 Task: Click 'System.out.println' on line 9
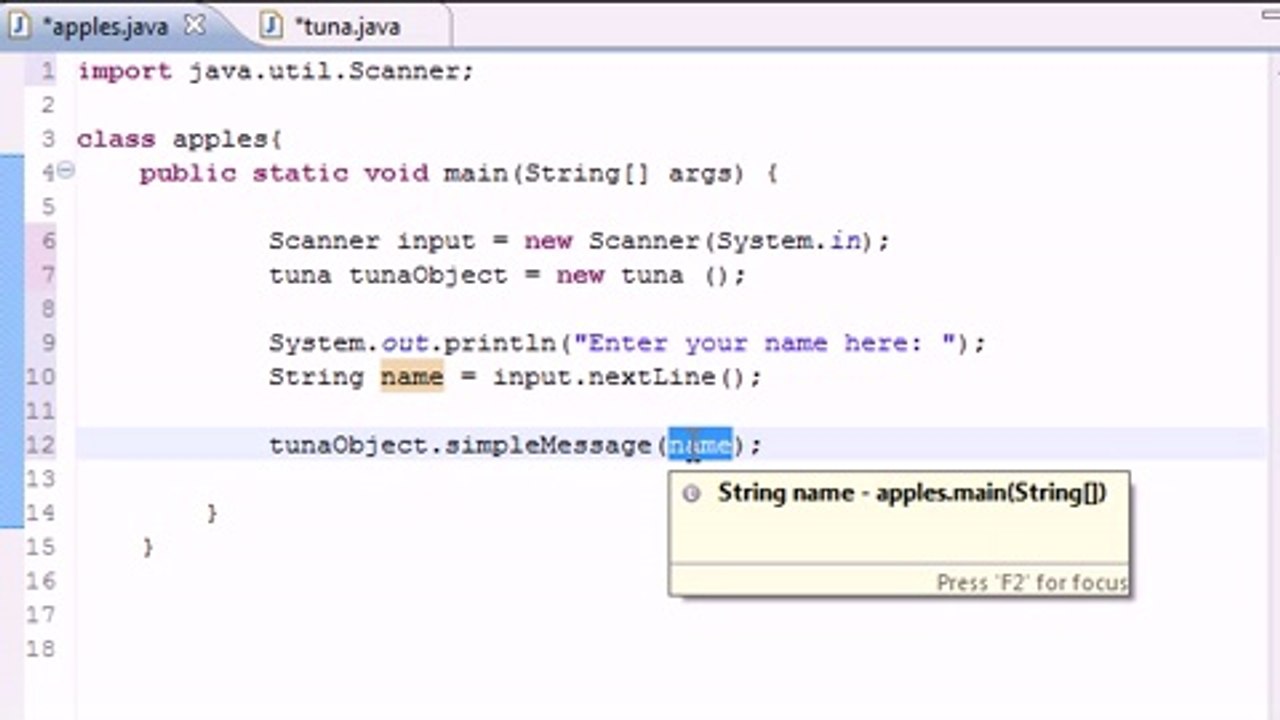coord(412,343)
